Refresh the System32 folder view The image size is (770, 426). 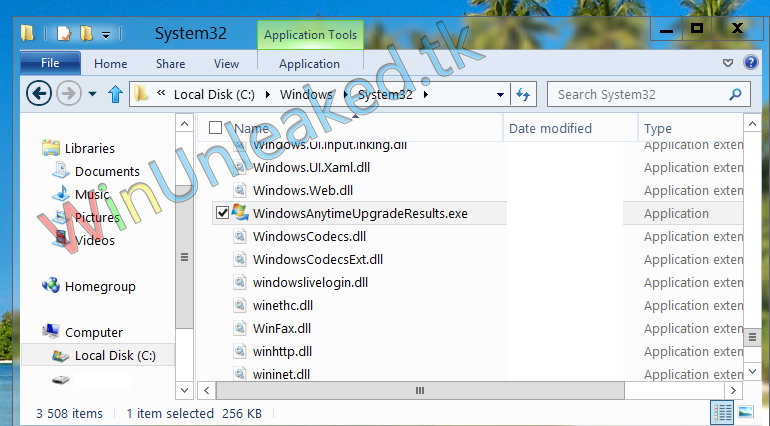point(523,94)
